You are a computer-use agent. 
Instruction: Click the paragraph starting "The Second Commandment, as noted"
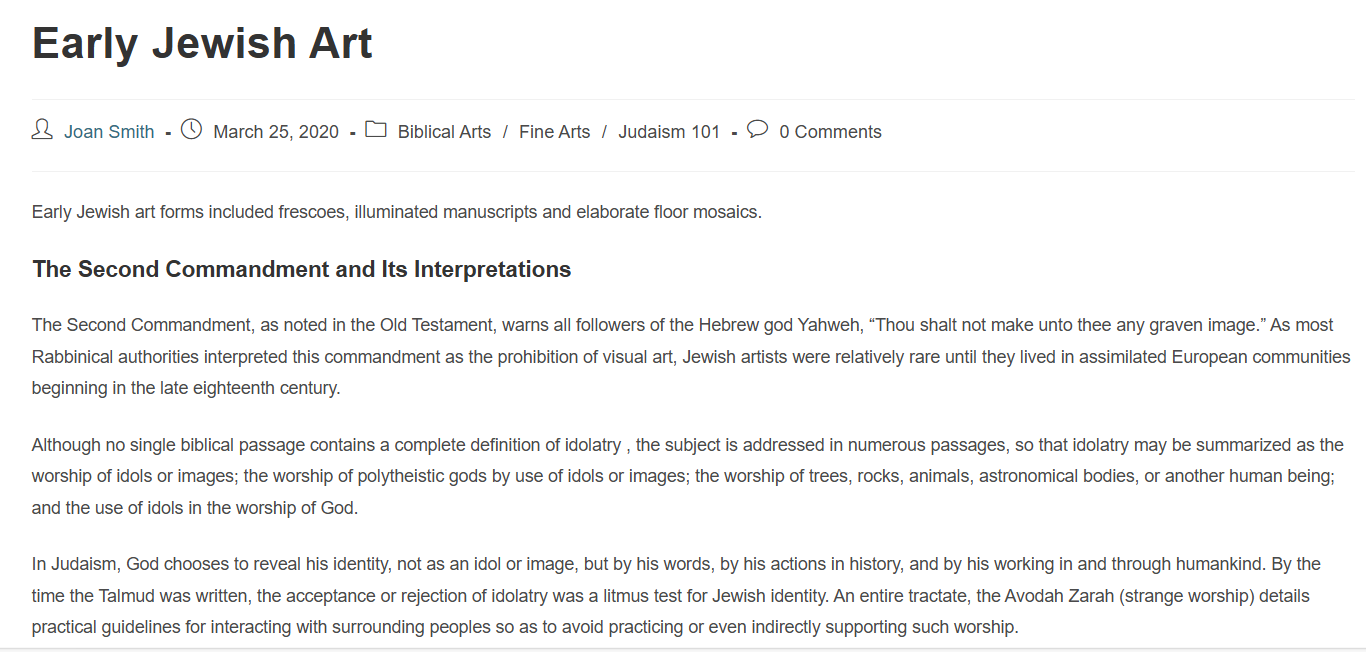coord(691,357)
